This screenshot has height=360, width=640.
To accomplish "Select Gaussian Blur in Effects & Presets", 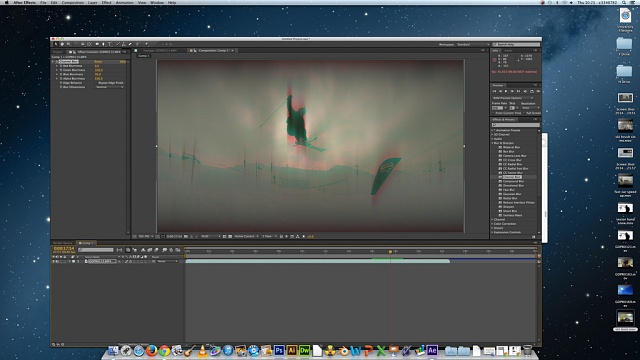I will pyautogui.click(x=512, y=194).
